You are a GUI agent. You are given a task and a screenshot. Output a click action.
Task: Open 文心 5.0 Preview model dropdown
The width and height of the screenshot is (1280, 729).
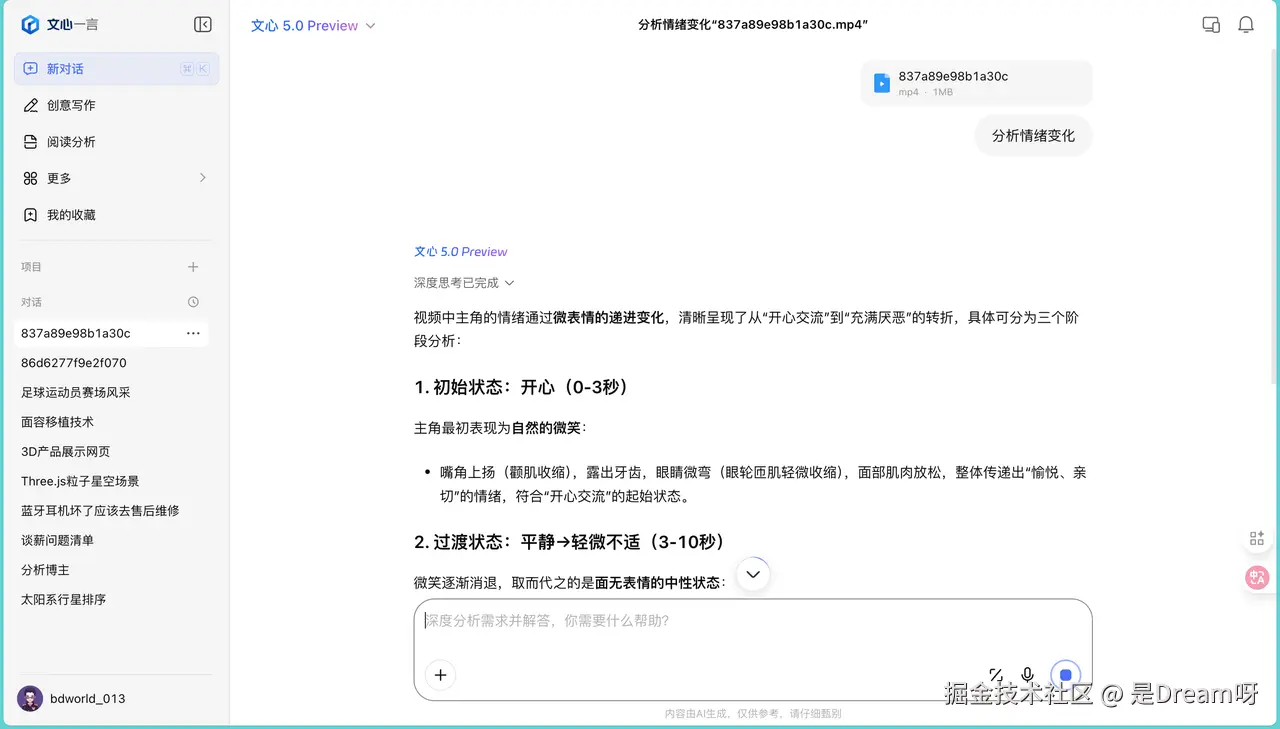(313, 26)
